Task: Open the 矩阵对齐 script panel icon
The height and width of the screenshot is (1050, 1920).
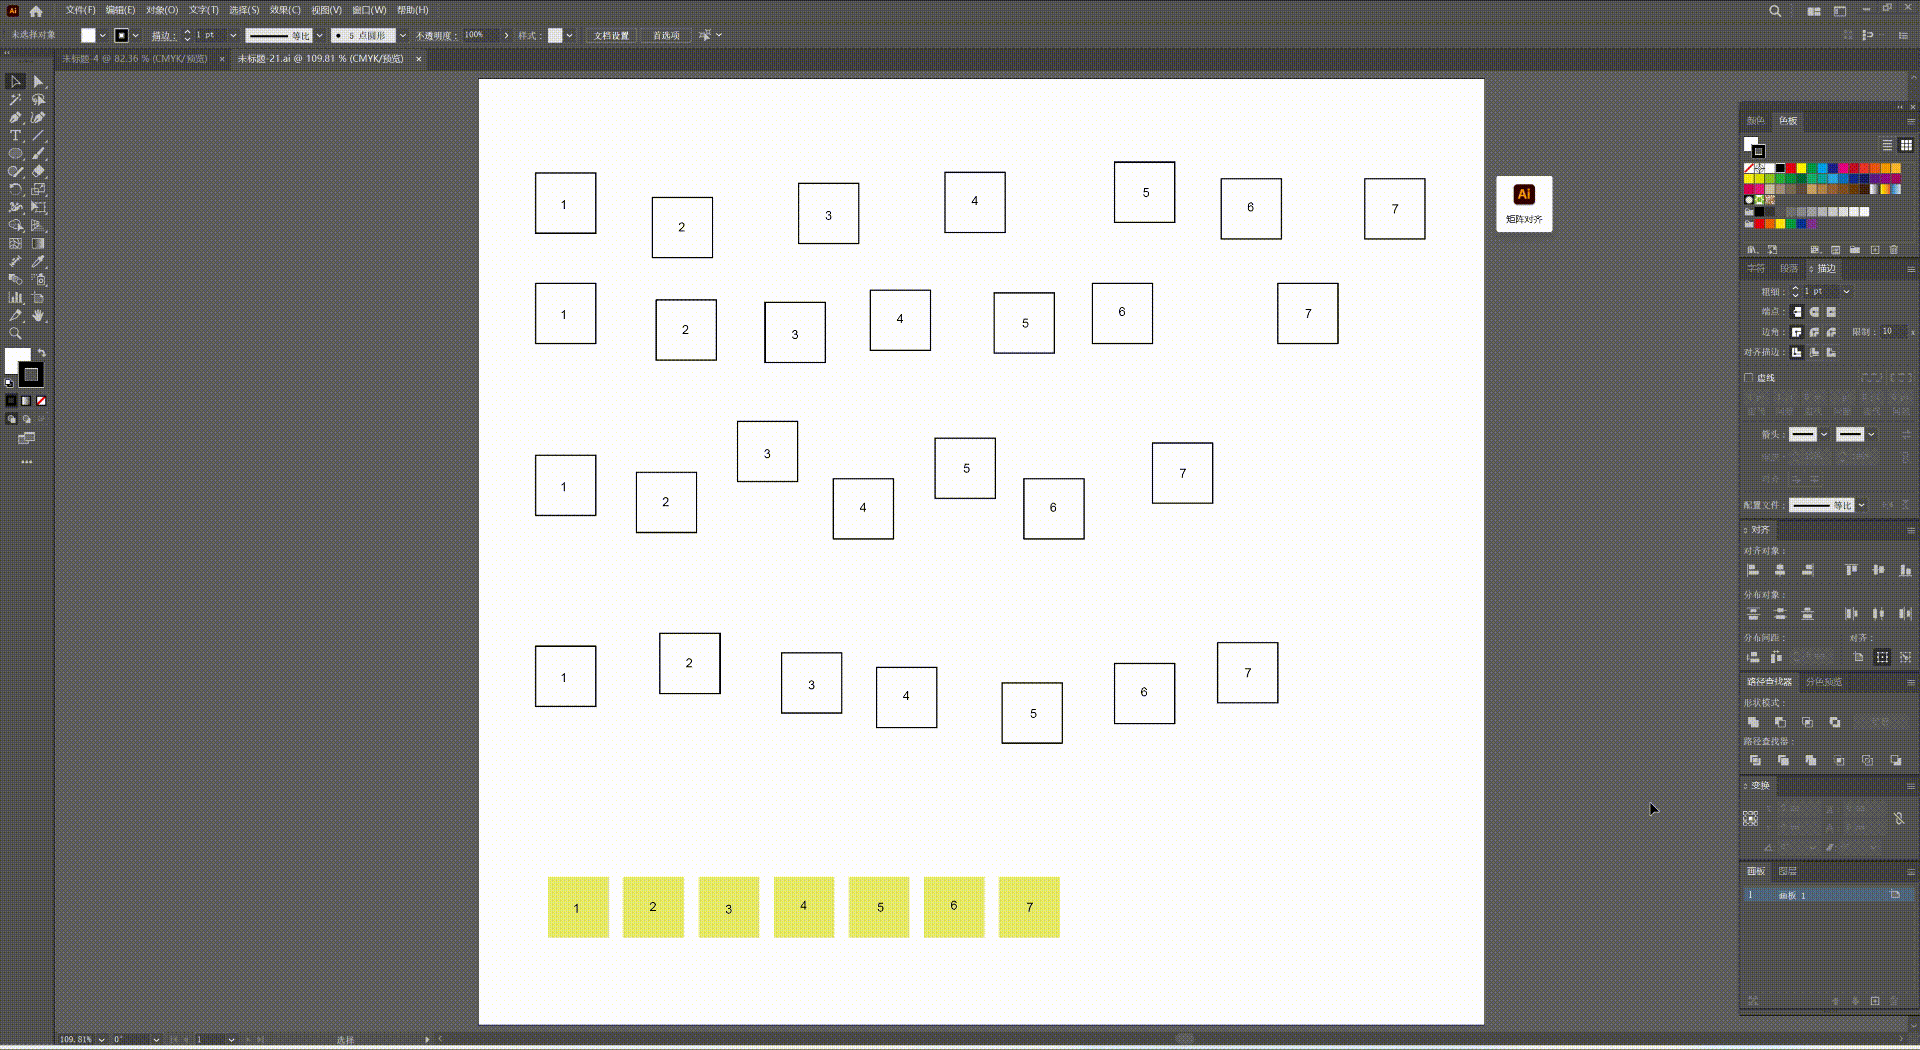Action: tap(1524, 204)
